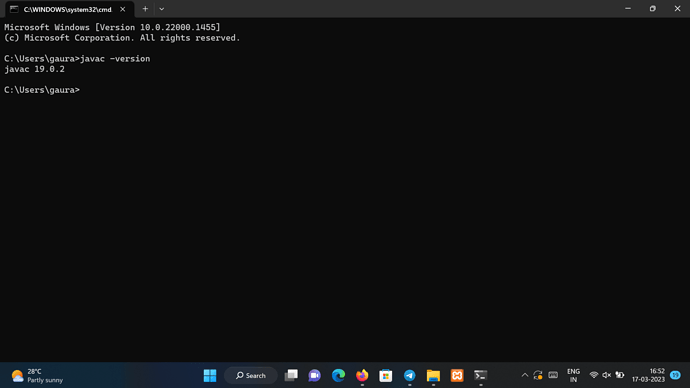The height and width of the screenshot is (388, 690).
Task: Open clock and calendar 16:52
Action: pyautogui.click(x=648, y=375)
